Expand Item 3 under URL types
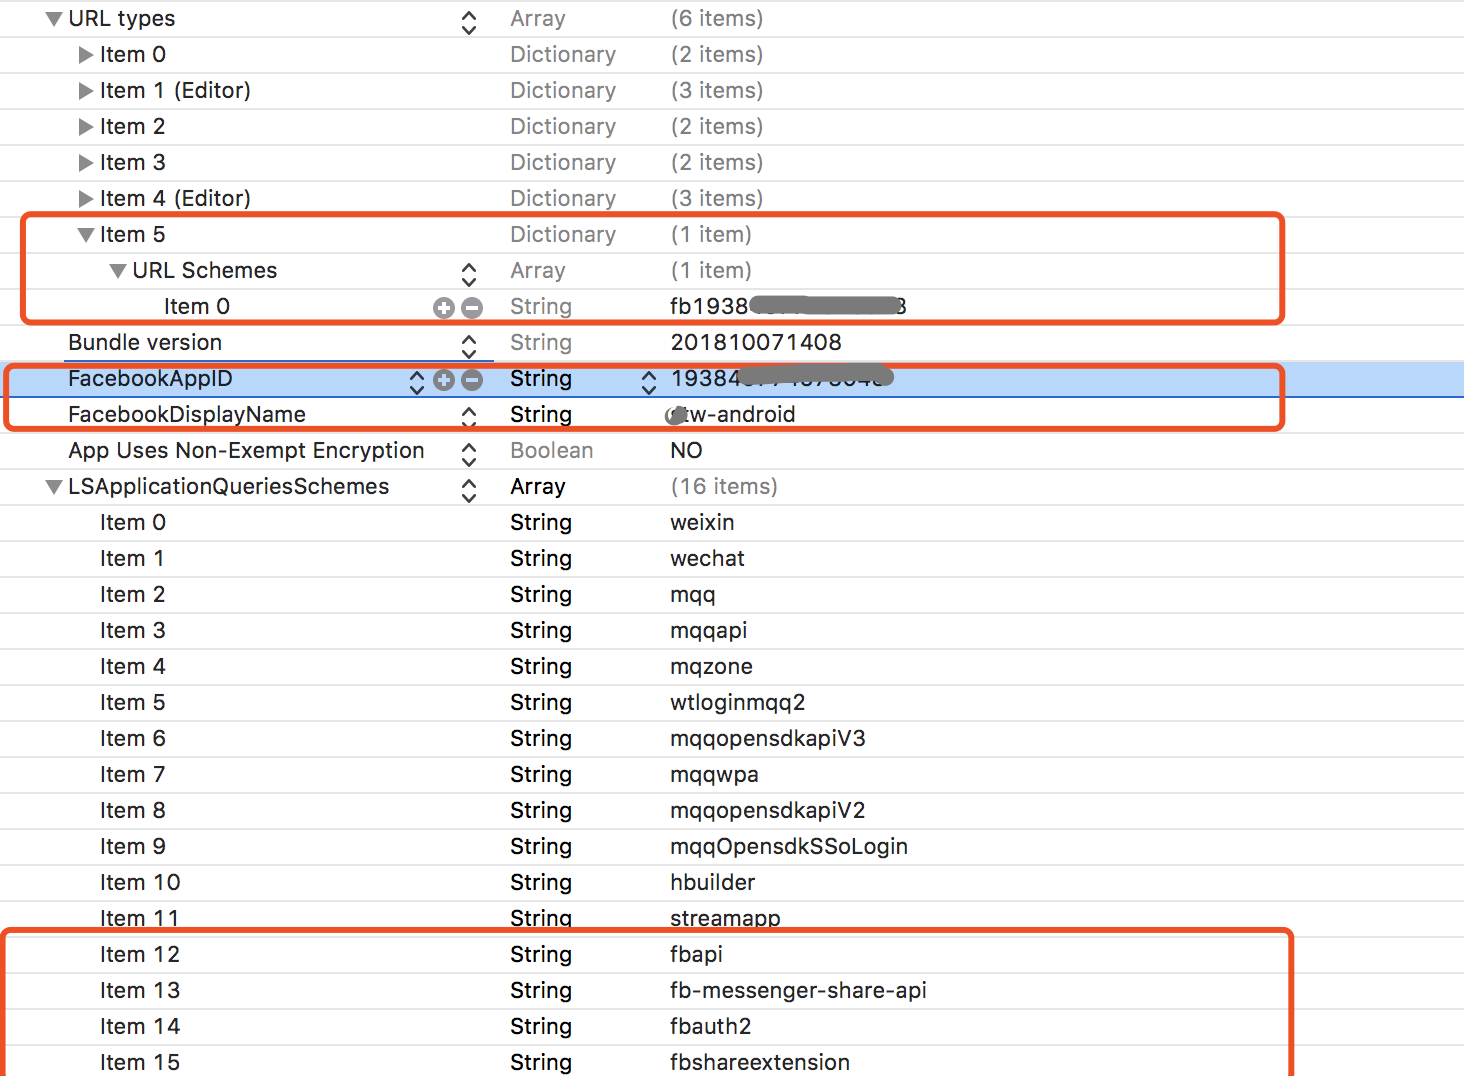The image size is (1464, 1076). (86, 163)
